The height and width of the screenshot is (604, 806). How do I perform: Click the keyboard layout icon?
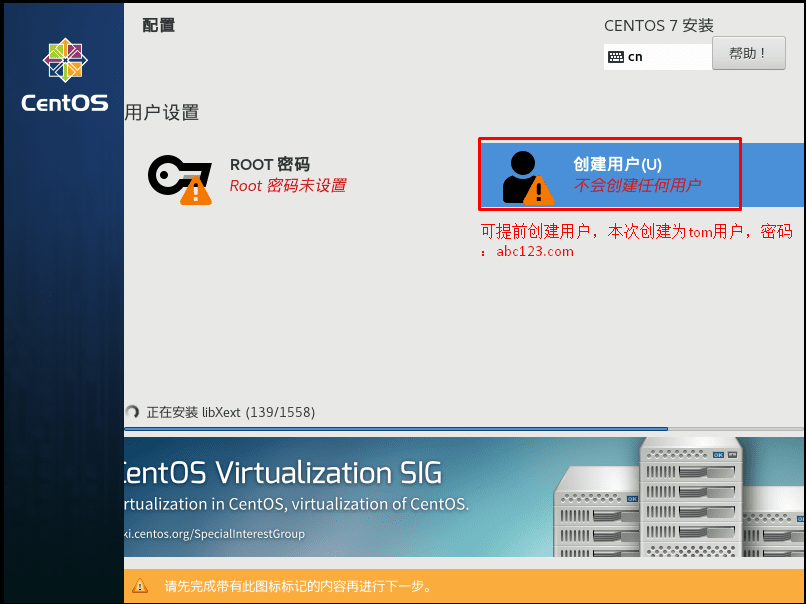pos(615,57)
